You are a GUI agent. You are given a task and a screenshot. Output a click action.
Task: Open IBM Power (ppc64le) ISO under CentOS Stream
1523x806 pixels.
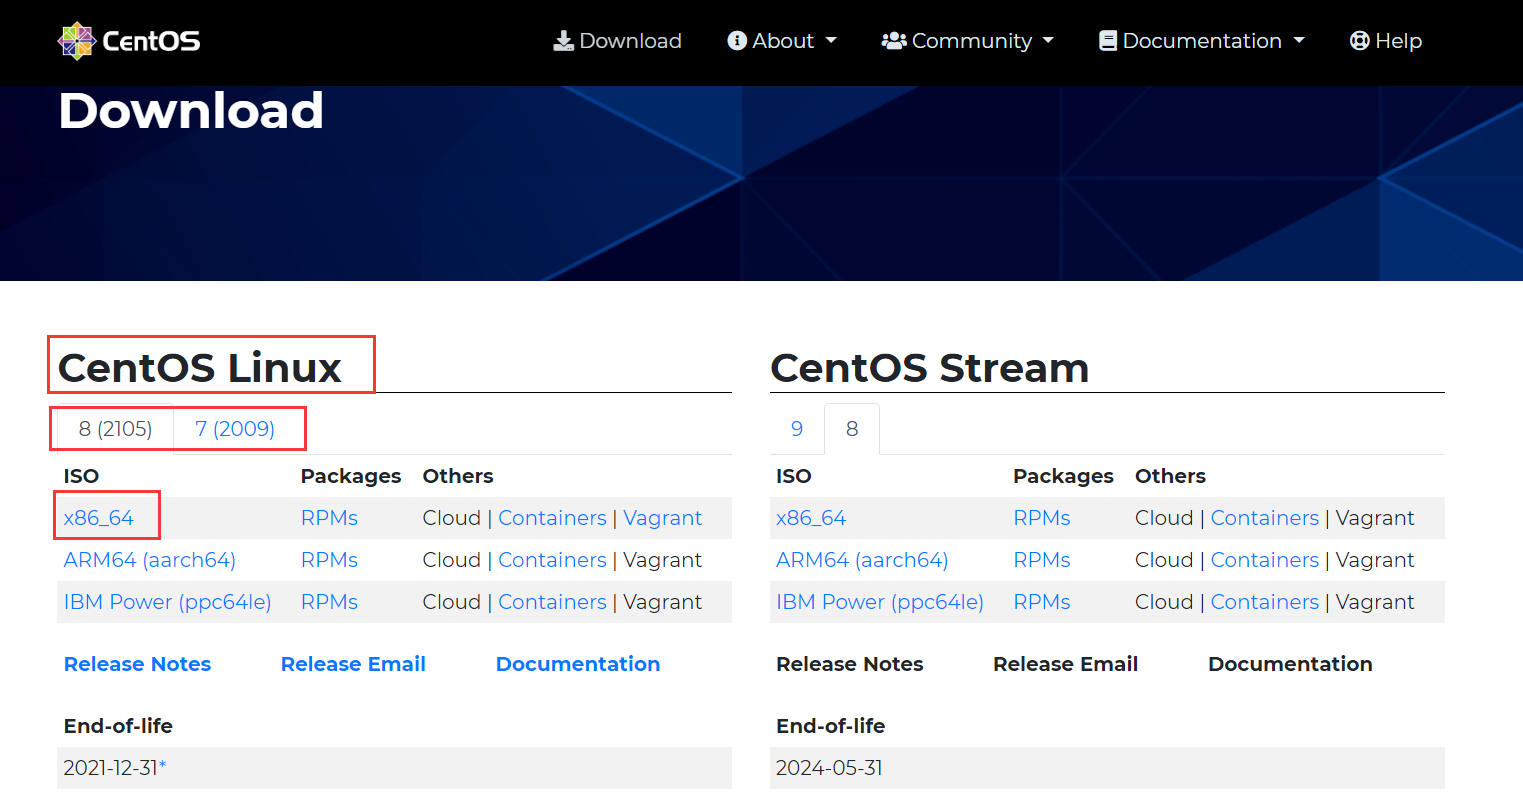click(880, 602)
